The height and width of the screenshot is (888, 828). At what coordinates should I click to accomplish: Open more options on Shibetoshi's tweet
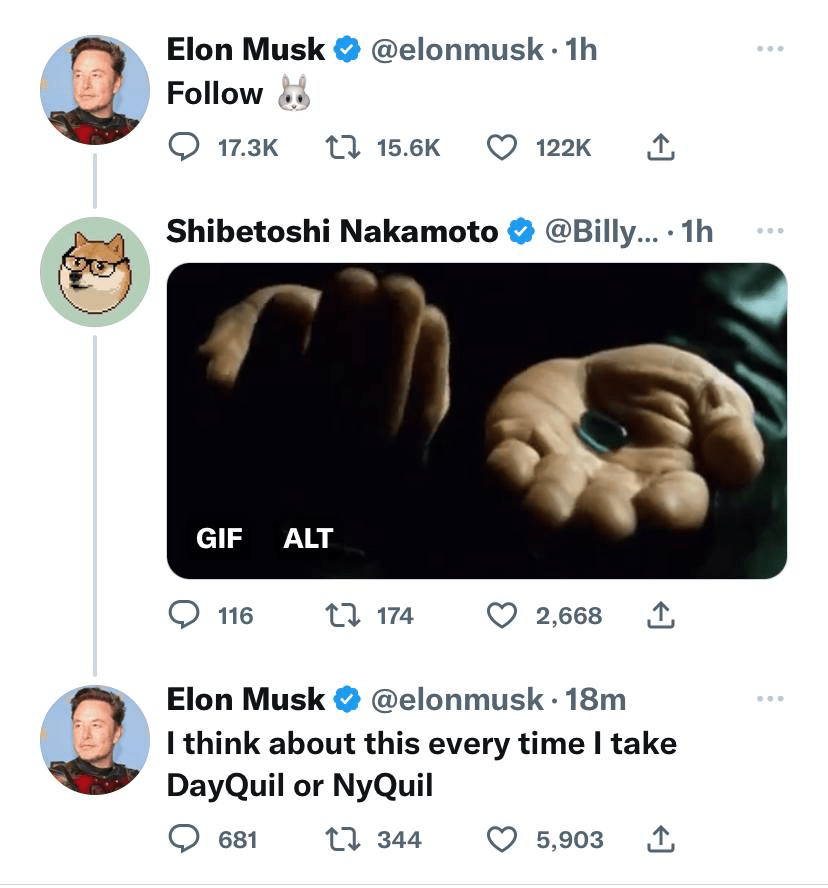click(770, 231)
